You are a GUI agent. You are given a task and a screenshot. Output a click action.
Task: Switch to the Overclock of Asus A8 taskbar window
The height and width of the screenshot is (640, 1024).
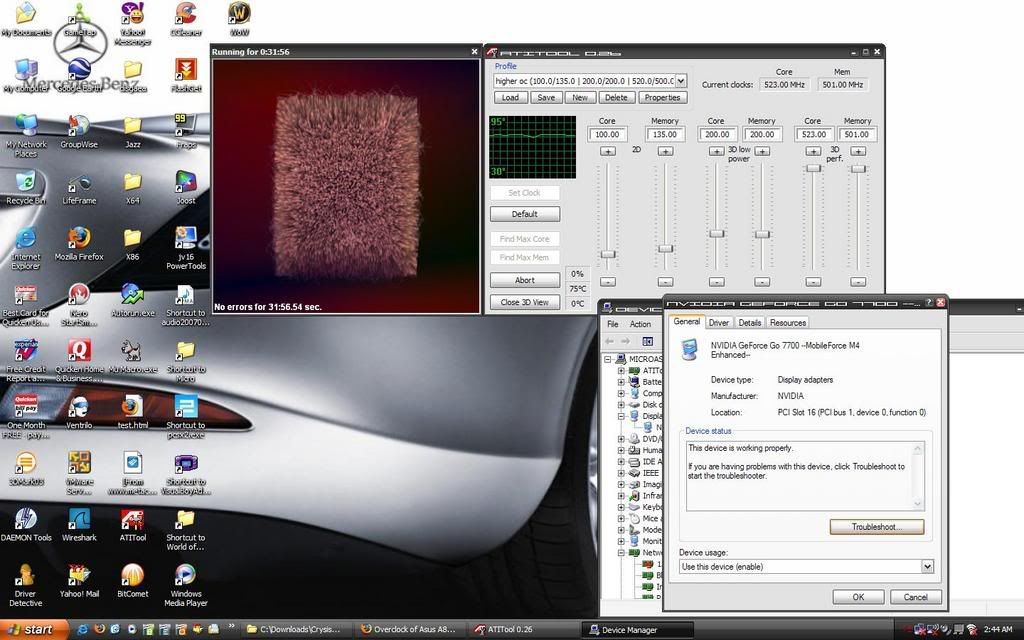[x=410, y=630]
